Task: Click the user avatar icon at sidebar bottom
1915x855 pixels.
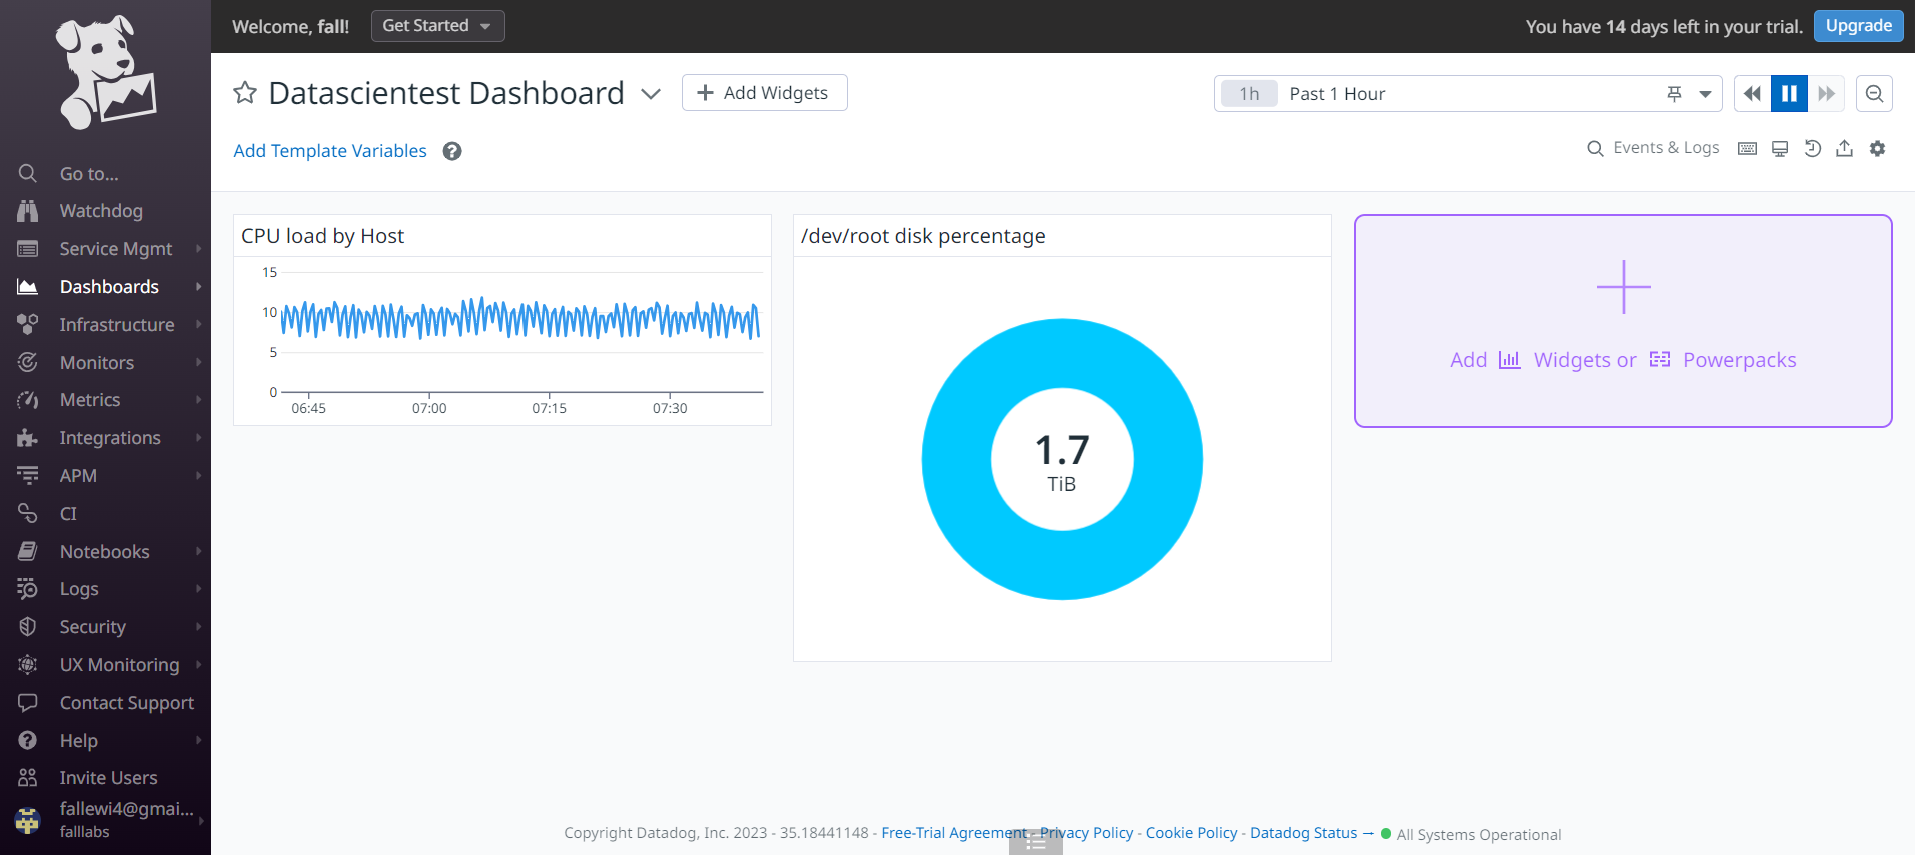Action: [x=28, y=821]
